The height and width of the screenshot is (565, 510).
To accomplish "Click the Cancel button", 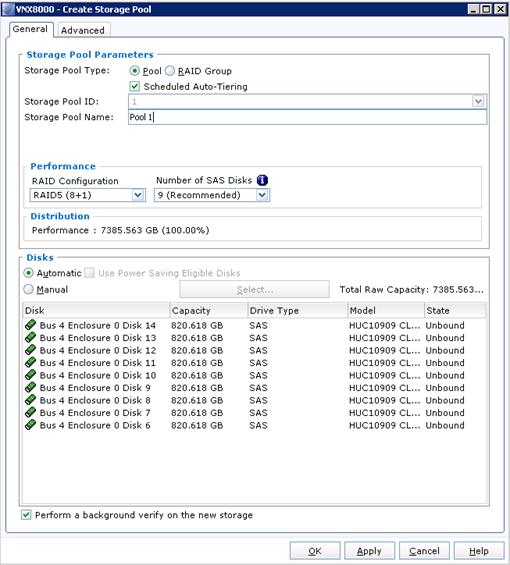I will [424, 551].
